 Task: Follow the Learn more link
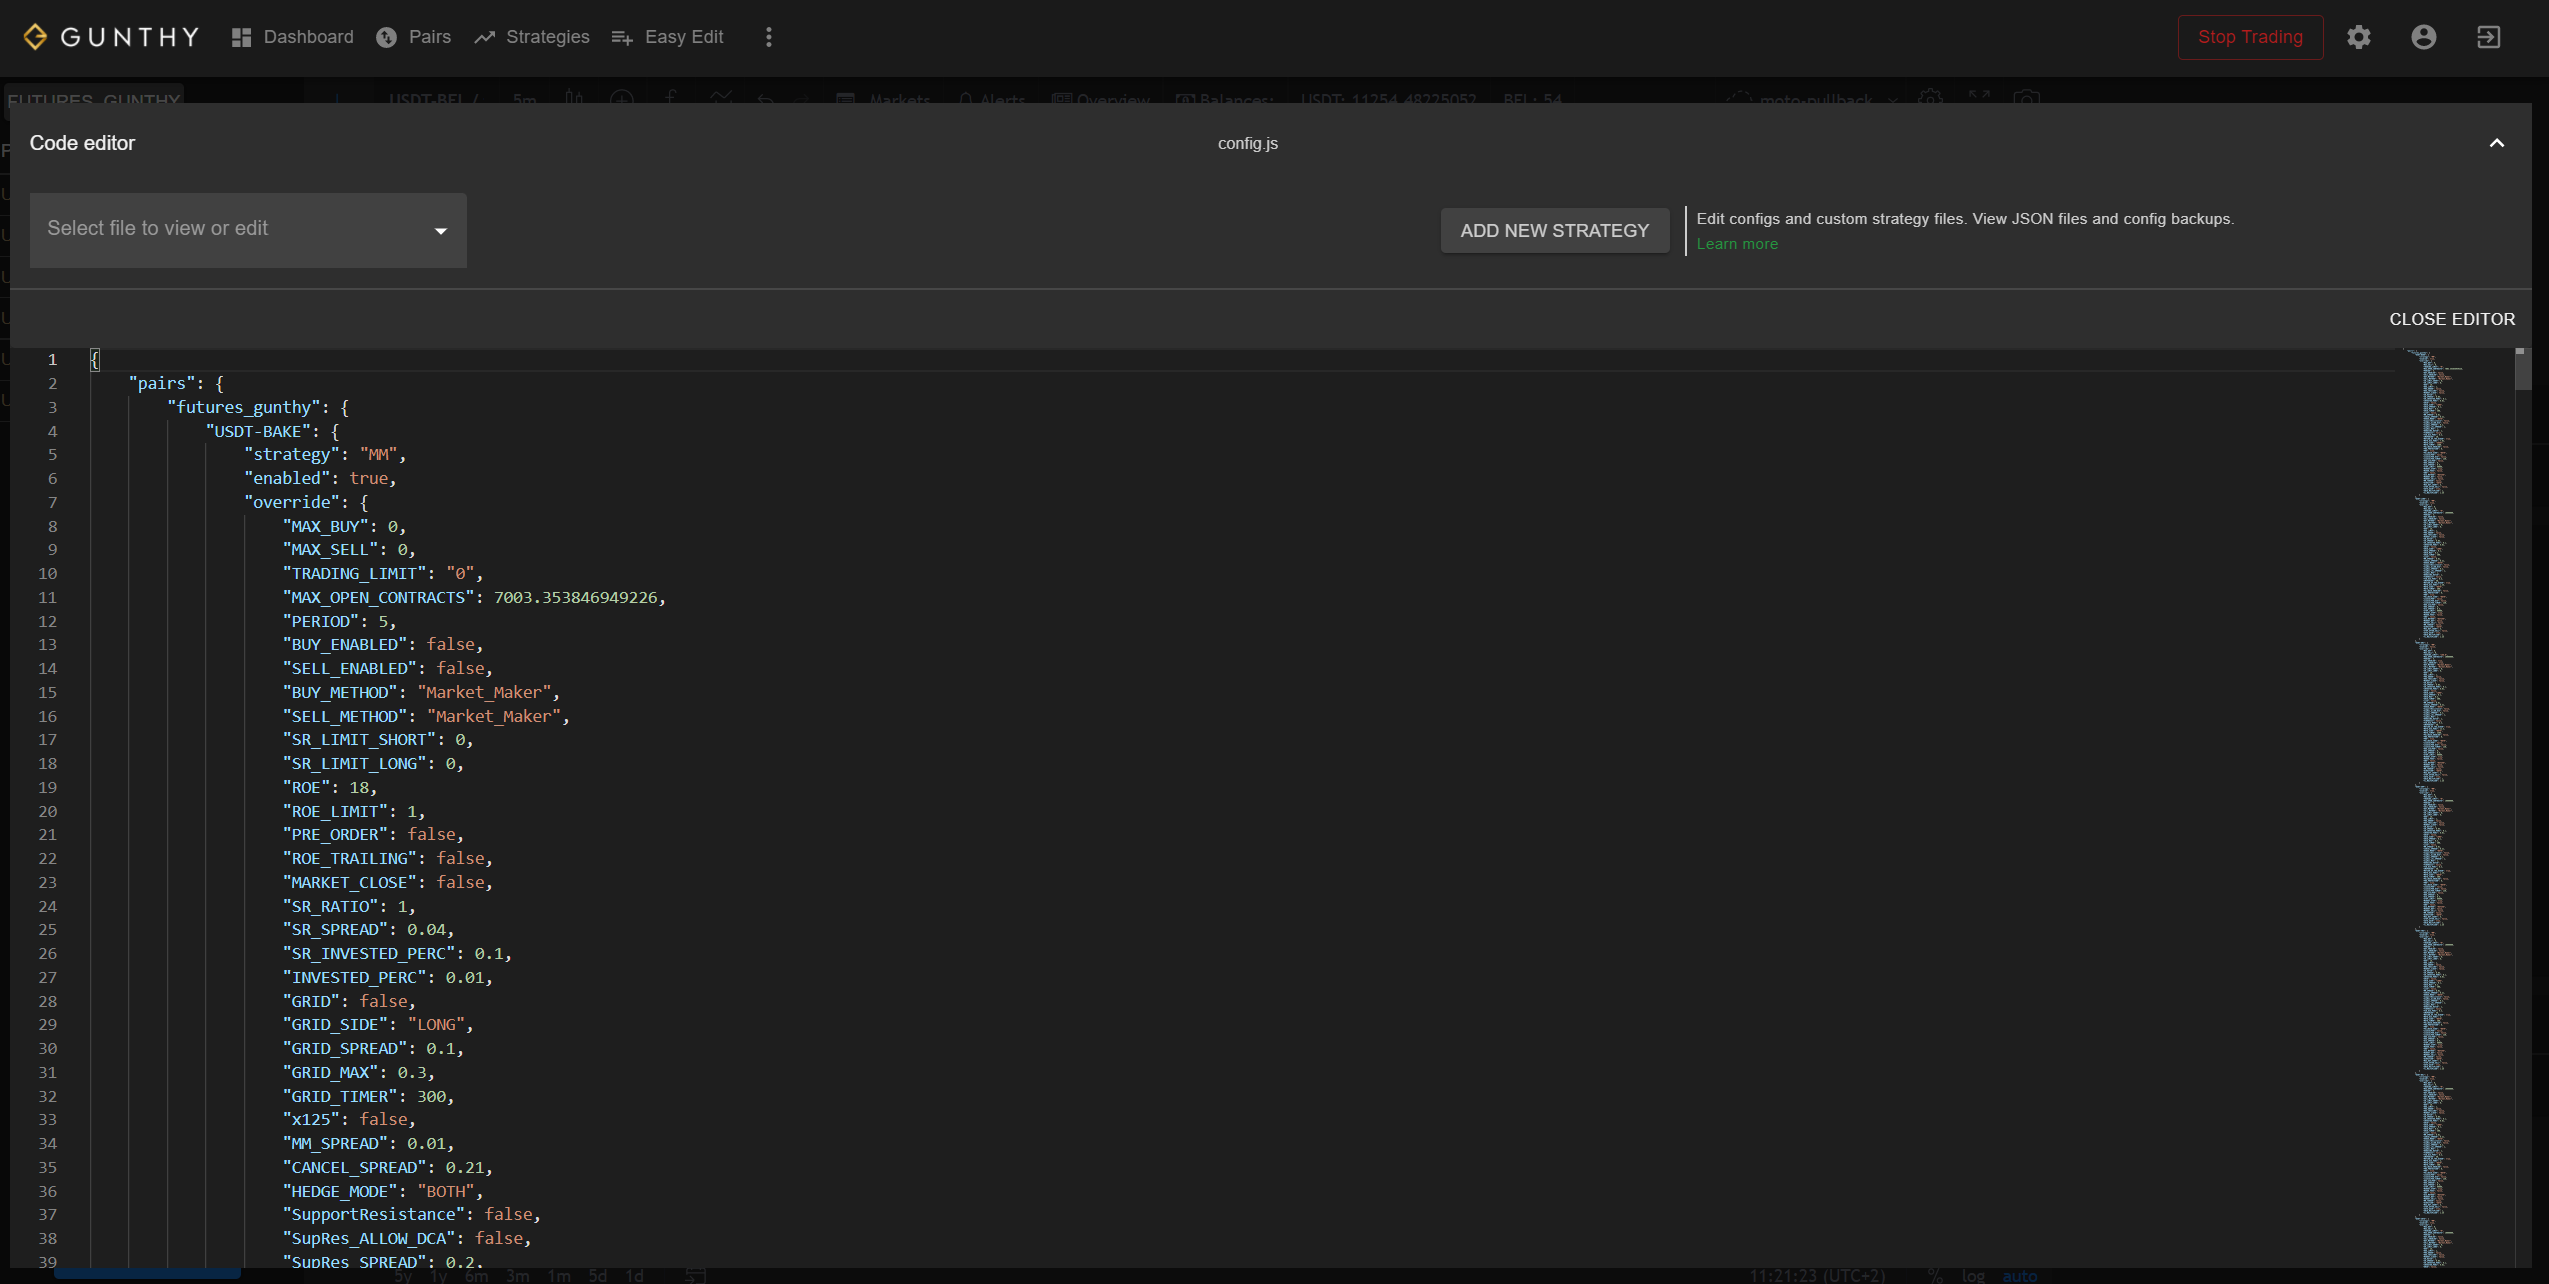point(1737,244)
